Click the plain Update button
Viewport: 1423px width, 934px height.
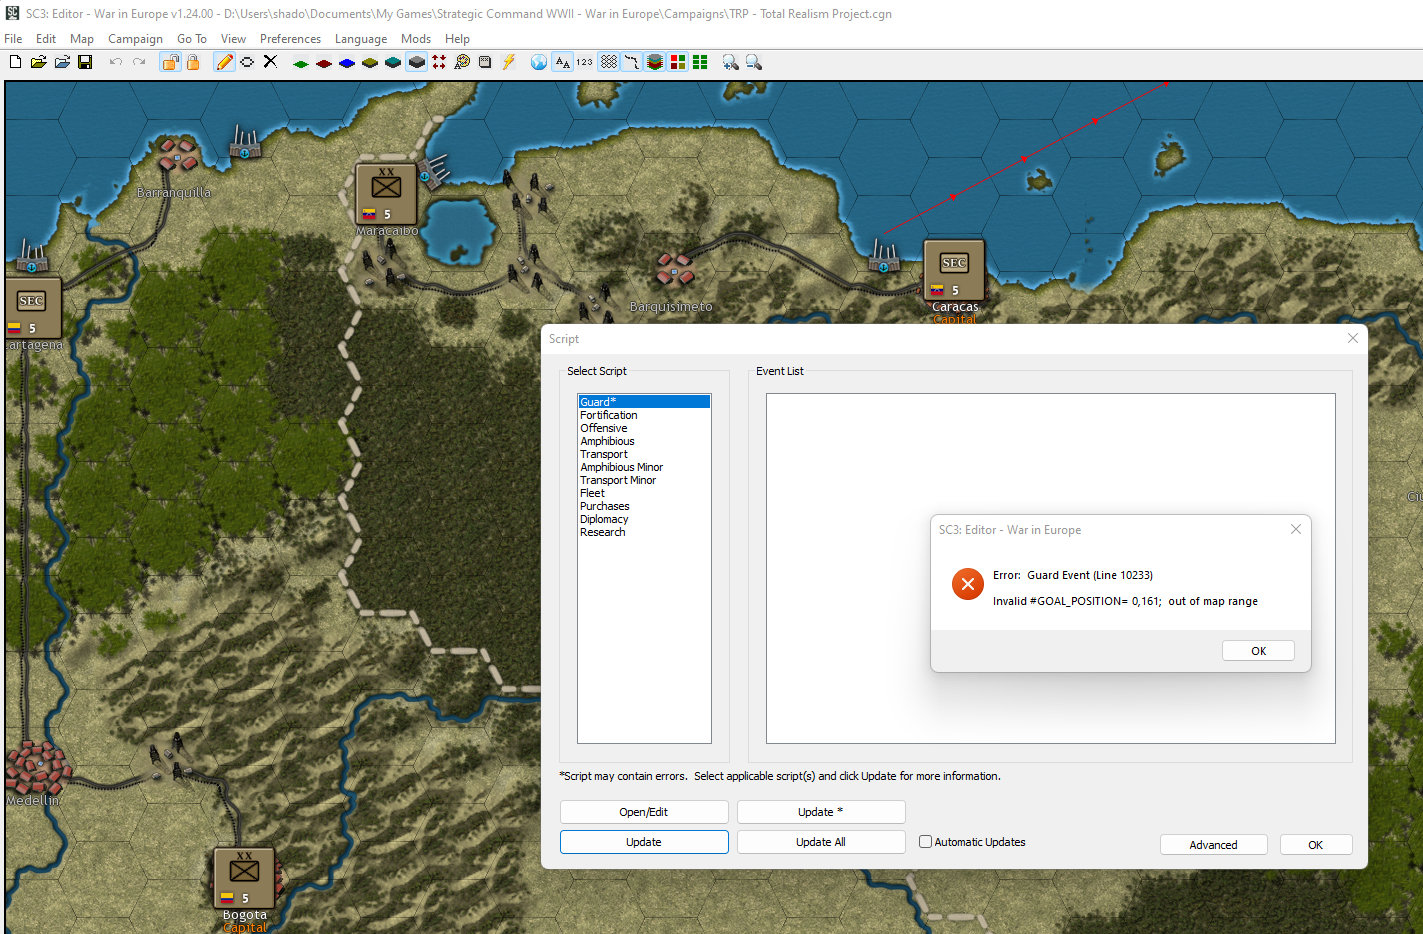(x=644, y=842)
